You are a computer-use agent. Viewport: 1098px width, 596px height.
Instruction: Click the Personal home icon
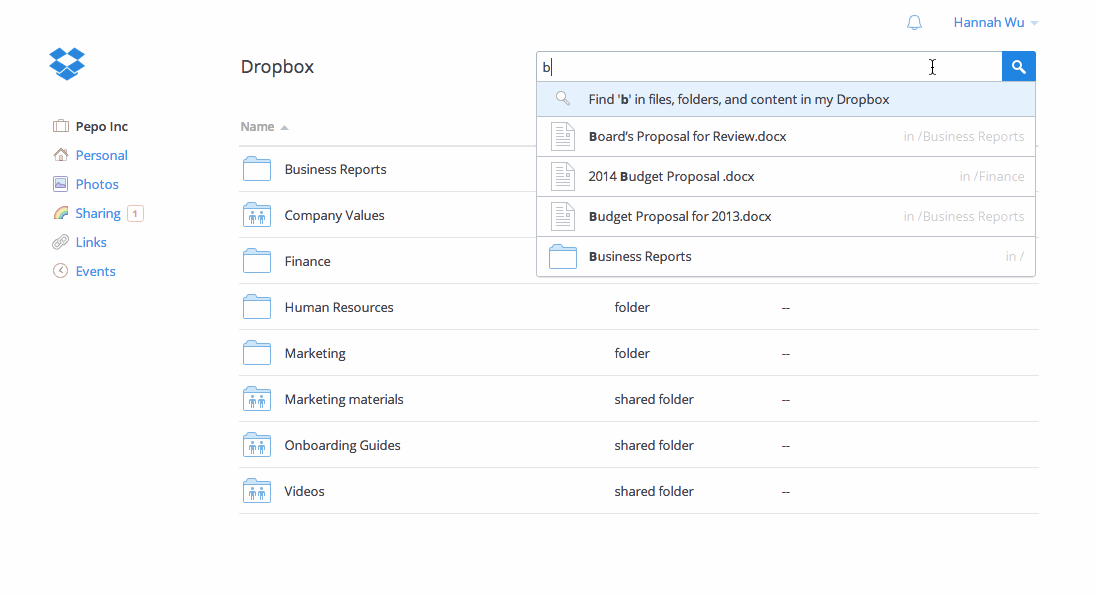tap(61, 155)
